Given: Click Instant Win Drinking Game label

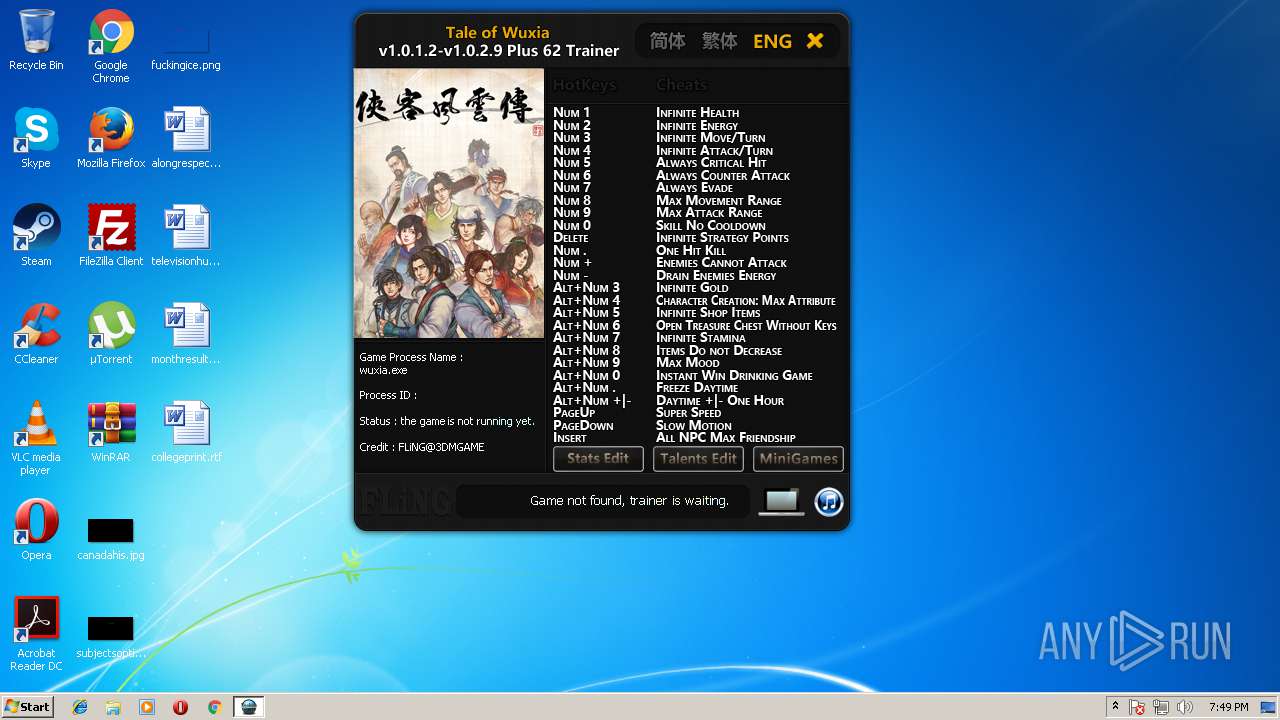Looking at the screenshot, I should pos(734,376).
